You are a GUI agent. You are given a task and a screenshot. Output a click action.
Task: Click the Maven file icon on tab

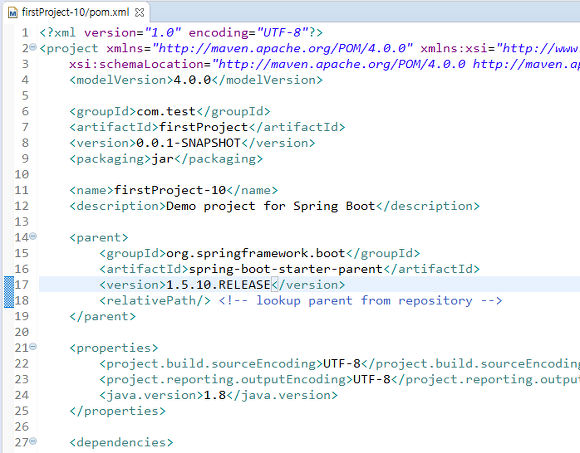coord(13,13)
